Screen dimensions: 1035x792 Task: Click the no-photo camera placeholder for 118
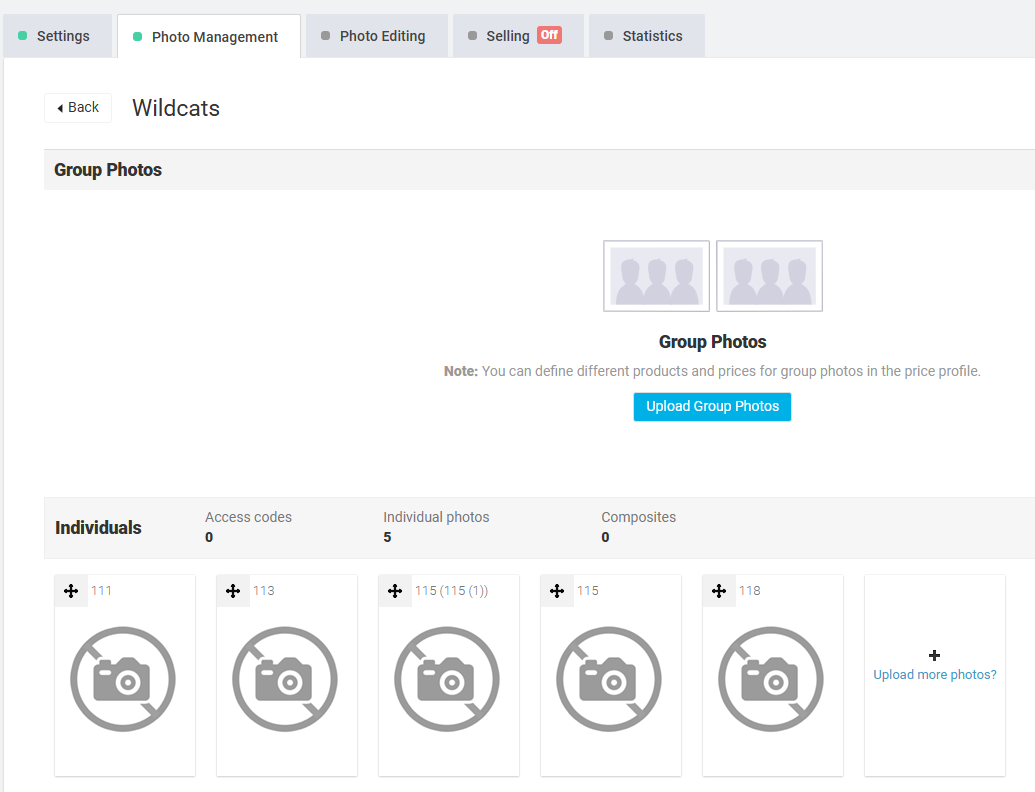[771, 679]
